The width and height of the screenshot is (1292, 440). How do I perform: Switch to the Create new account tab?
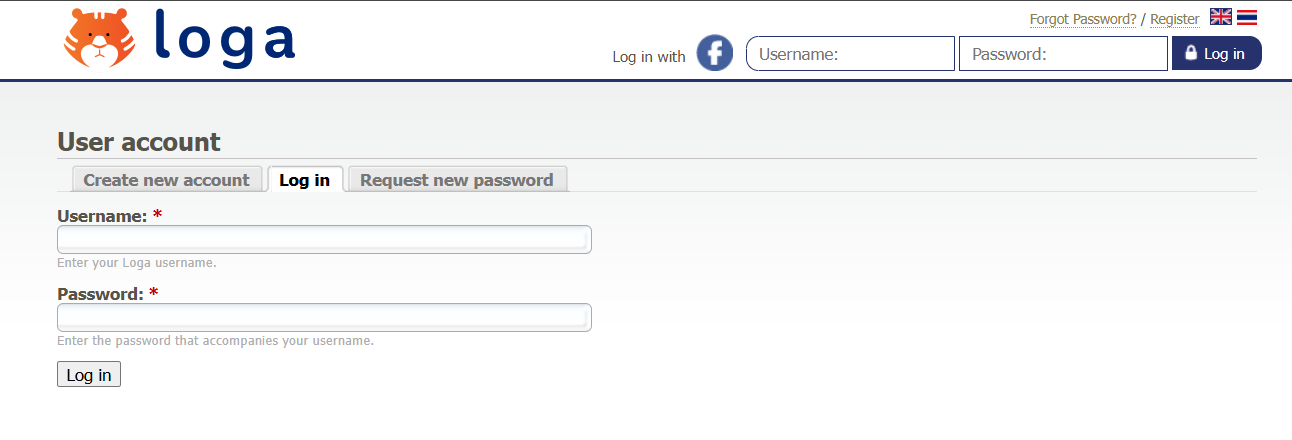(x=166, y=180)
